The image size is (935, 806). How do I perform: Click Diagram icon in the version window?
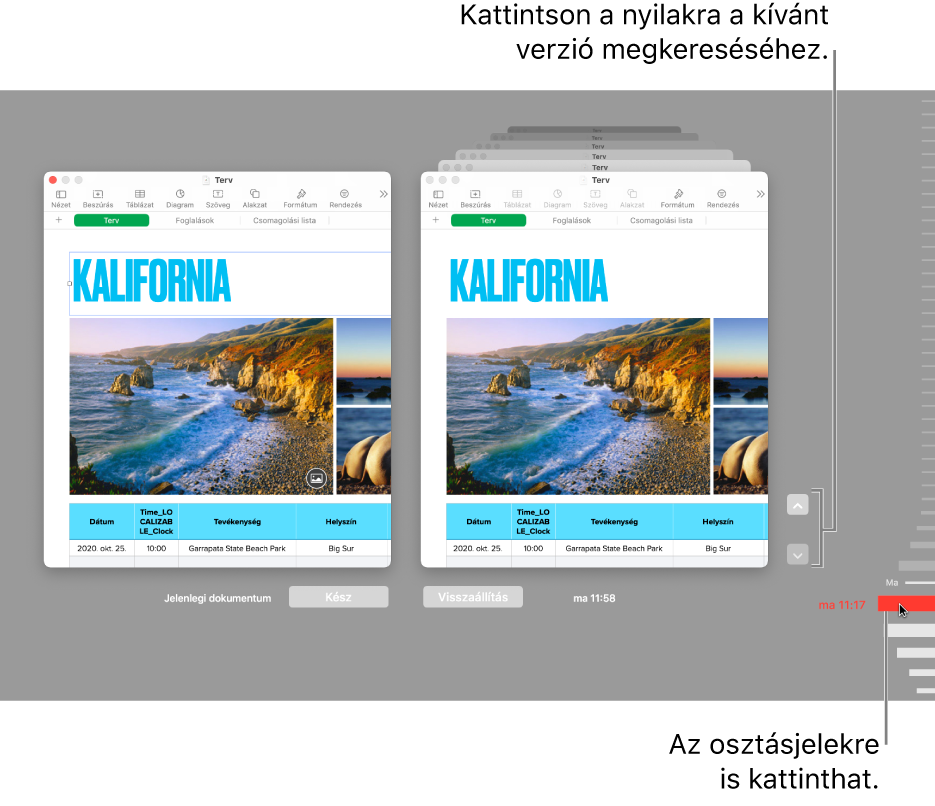pyautogui.click(x=557, y=199)
